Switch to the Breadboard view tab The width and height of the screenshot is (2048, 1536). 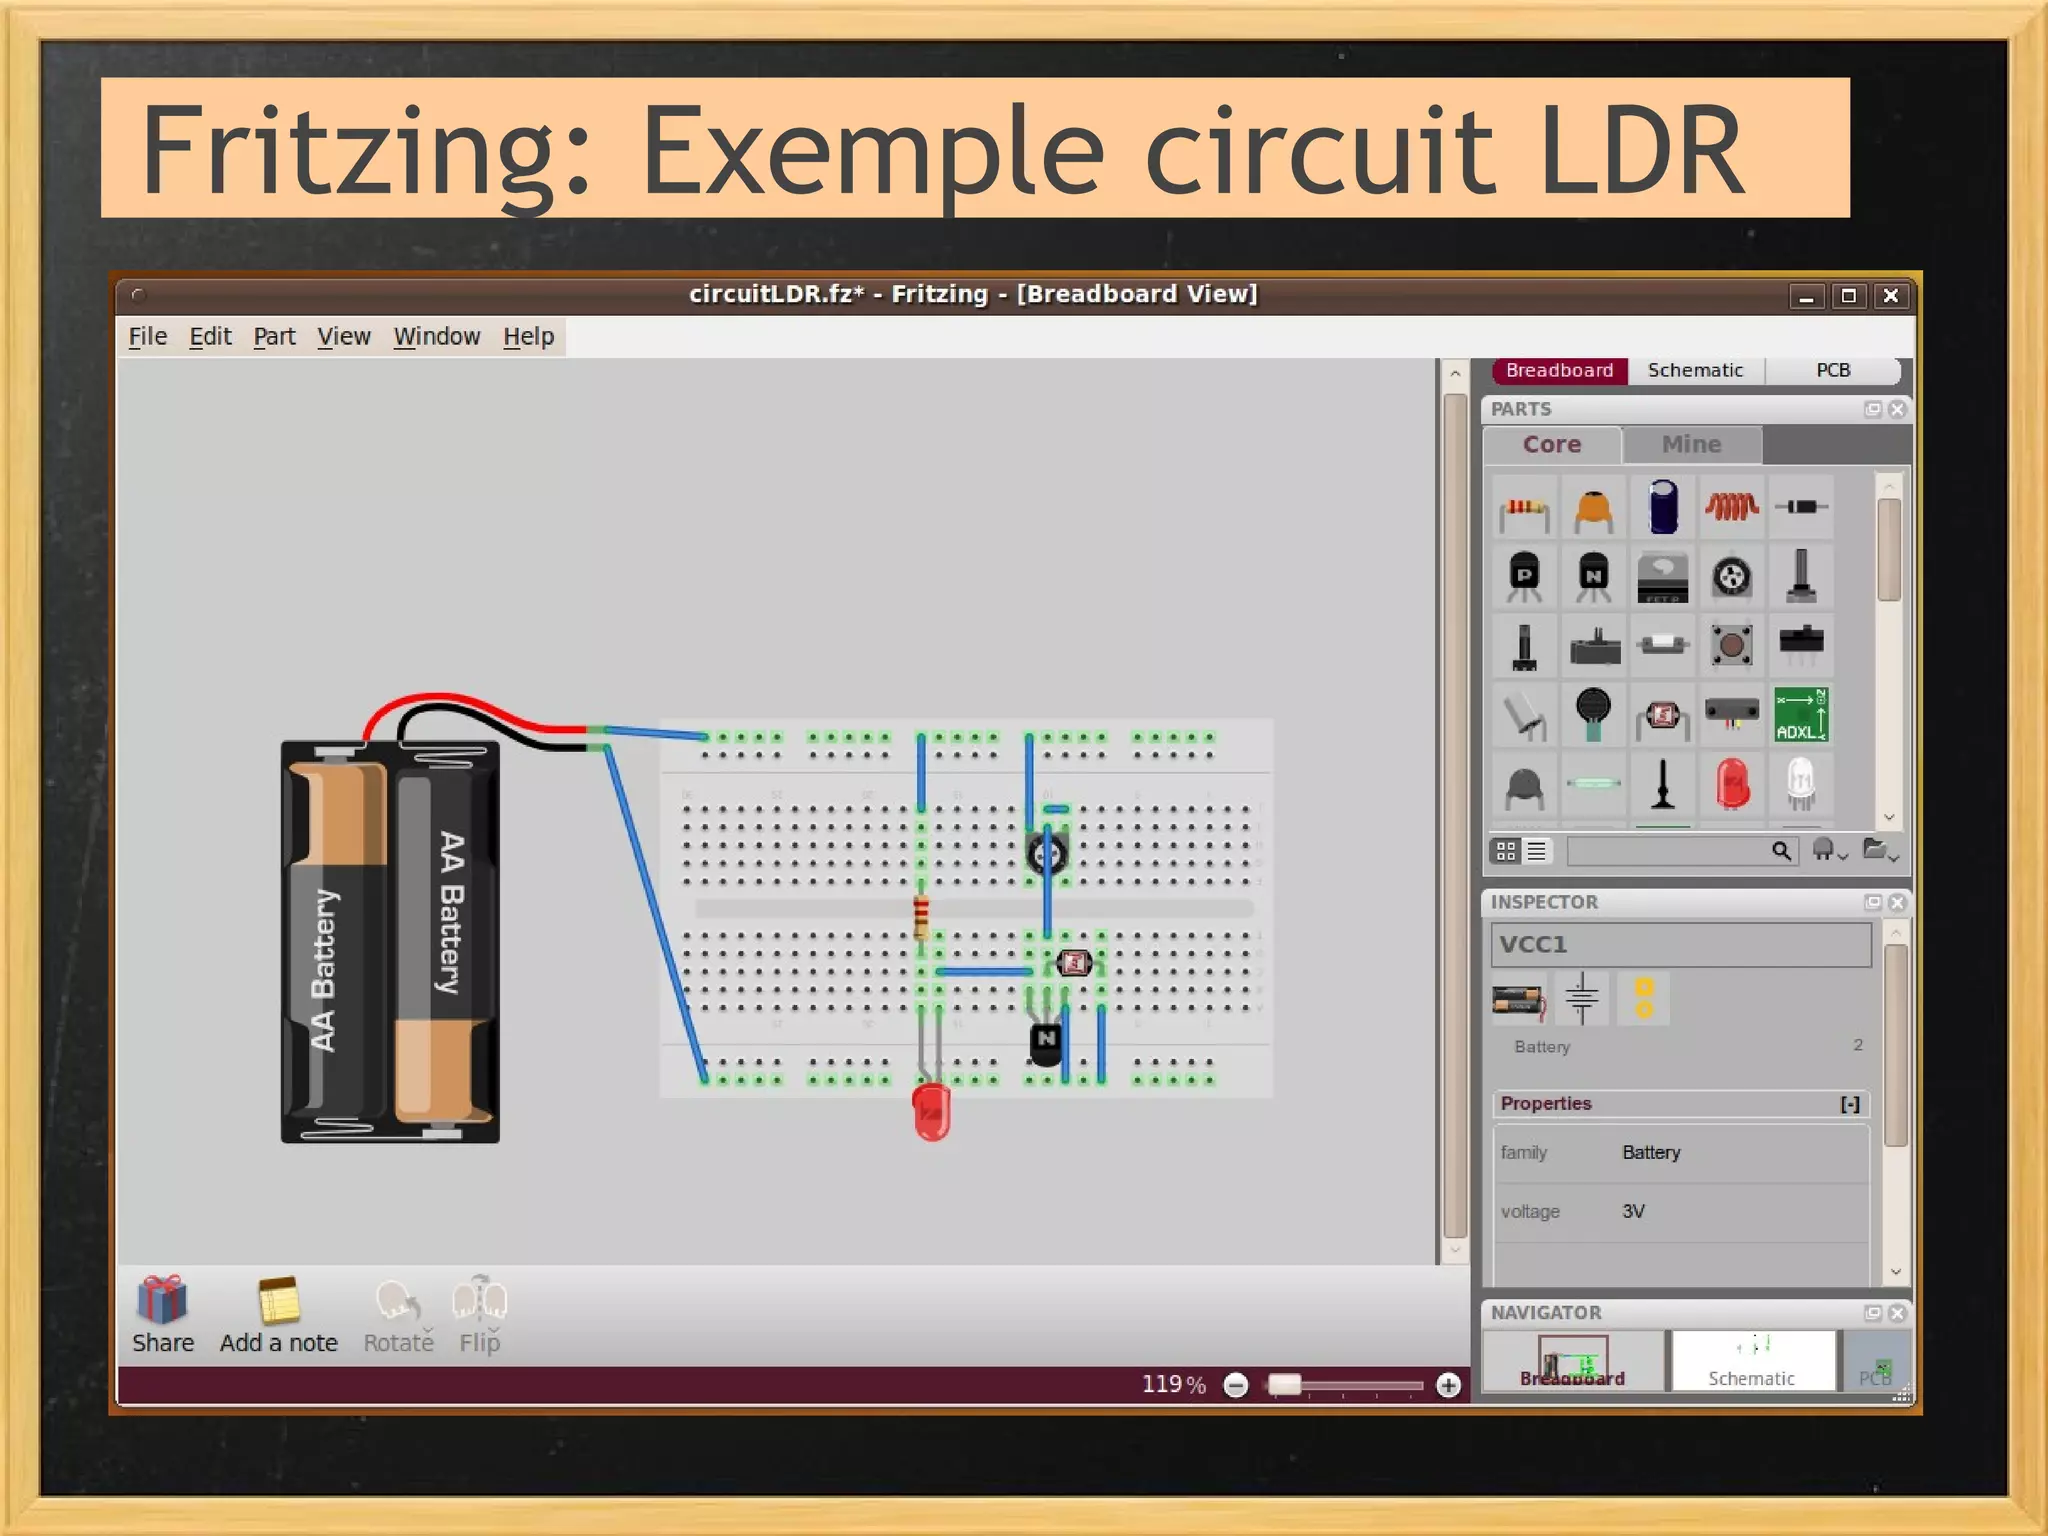pos(1559,370)
